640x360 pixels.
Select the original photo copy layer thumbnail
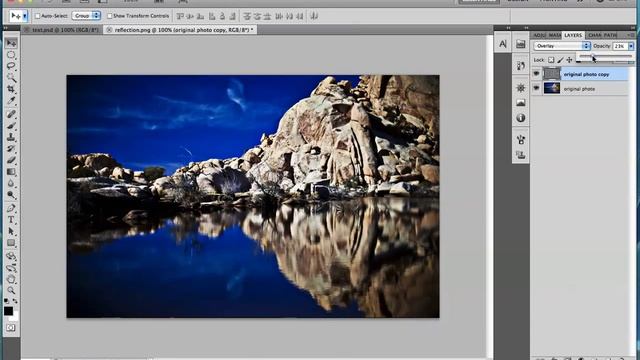point(551,74)
